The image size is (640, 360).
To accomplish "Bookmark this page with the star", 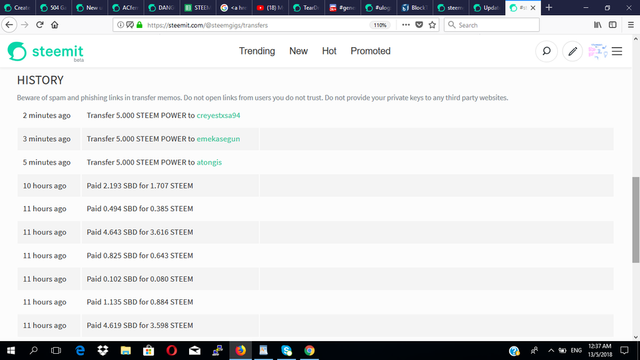I will [x=432, y=25].
